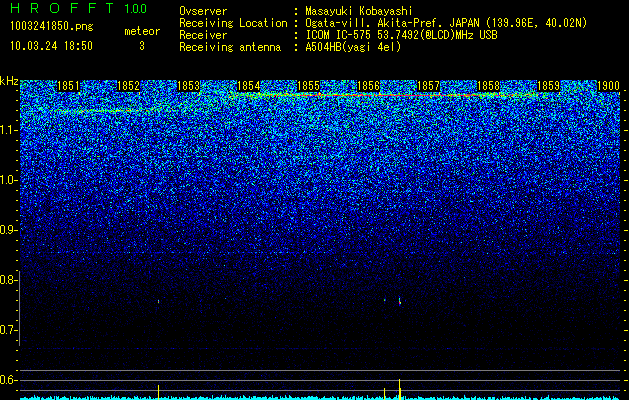Click the tallest yellow intensity spike

400,389
